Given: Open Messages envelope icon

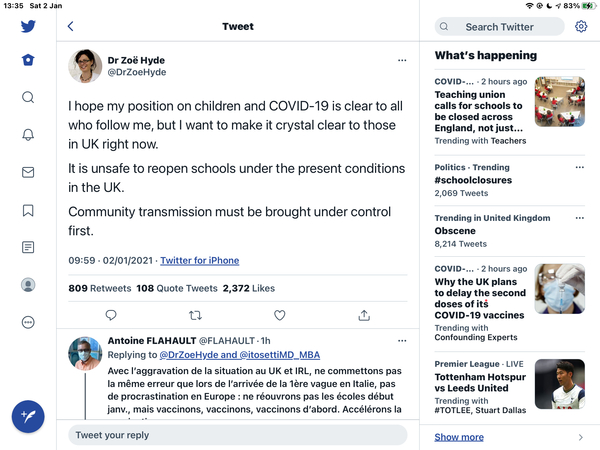Looking at the screenshot, I should 28,172.
